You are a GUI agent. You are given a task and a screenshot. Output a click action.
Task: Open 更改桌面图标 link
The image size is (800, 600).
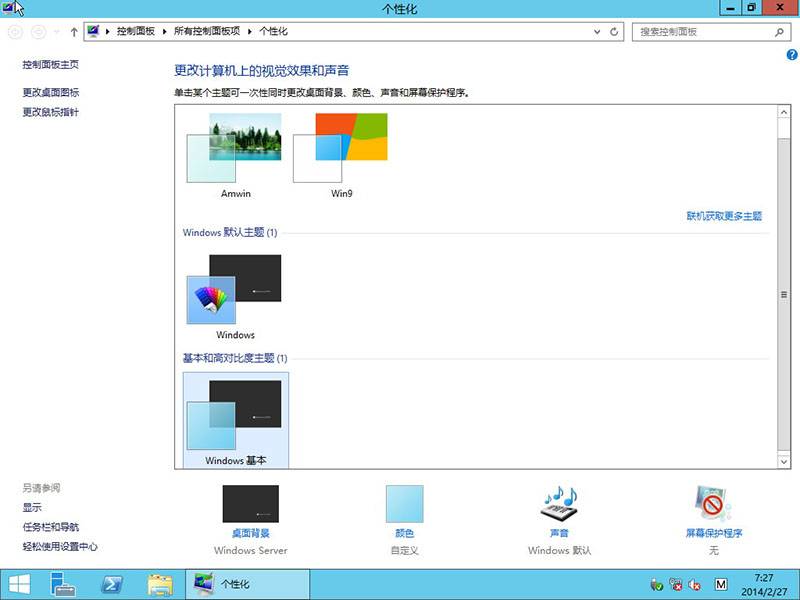[51, 92]
